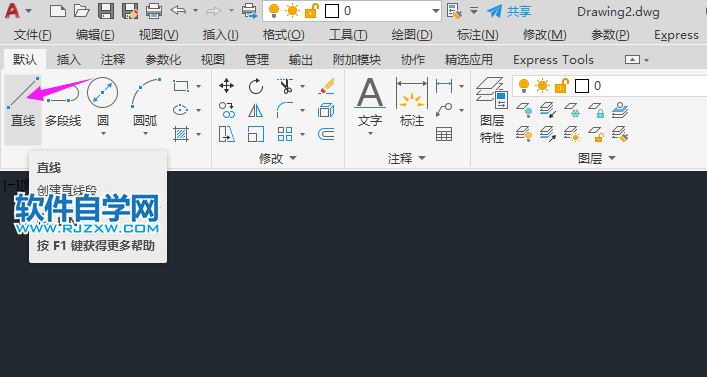Image resolution: width=707 pixels, height=377 pixels.
Task: Open the AutoCAD application menu logo
Action: point(12,11)
